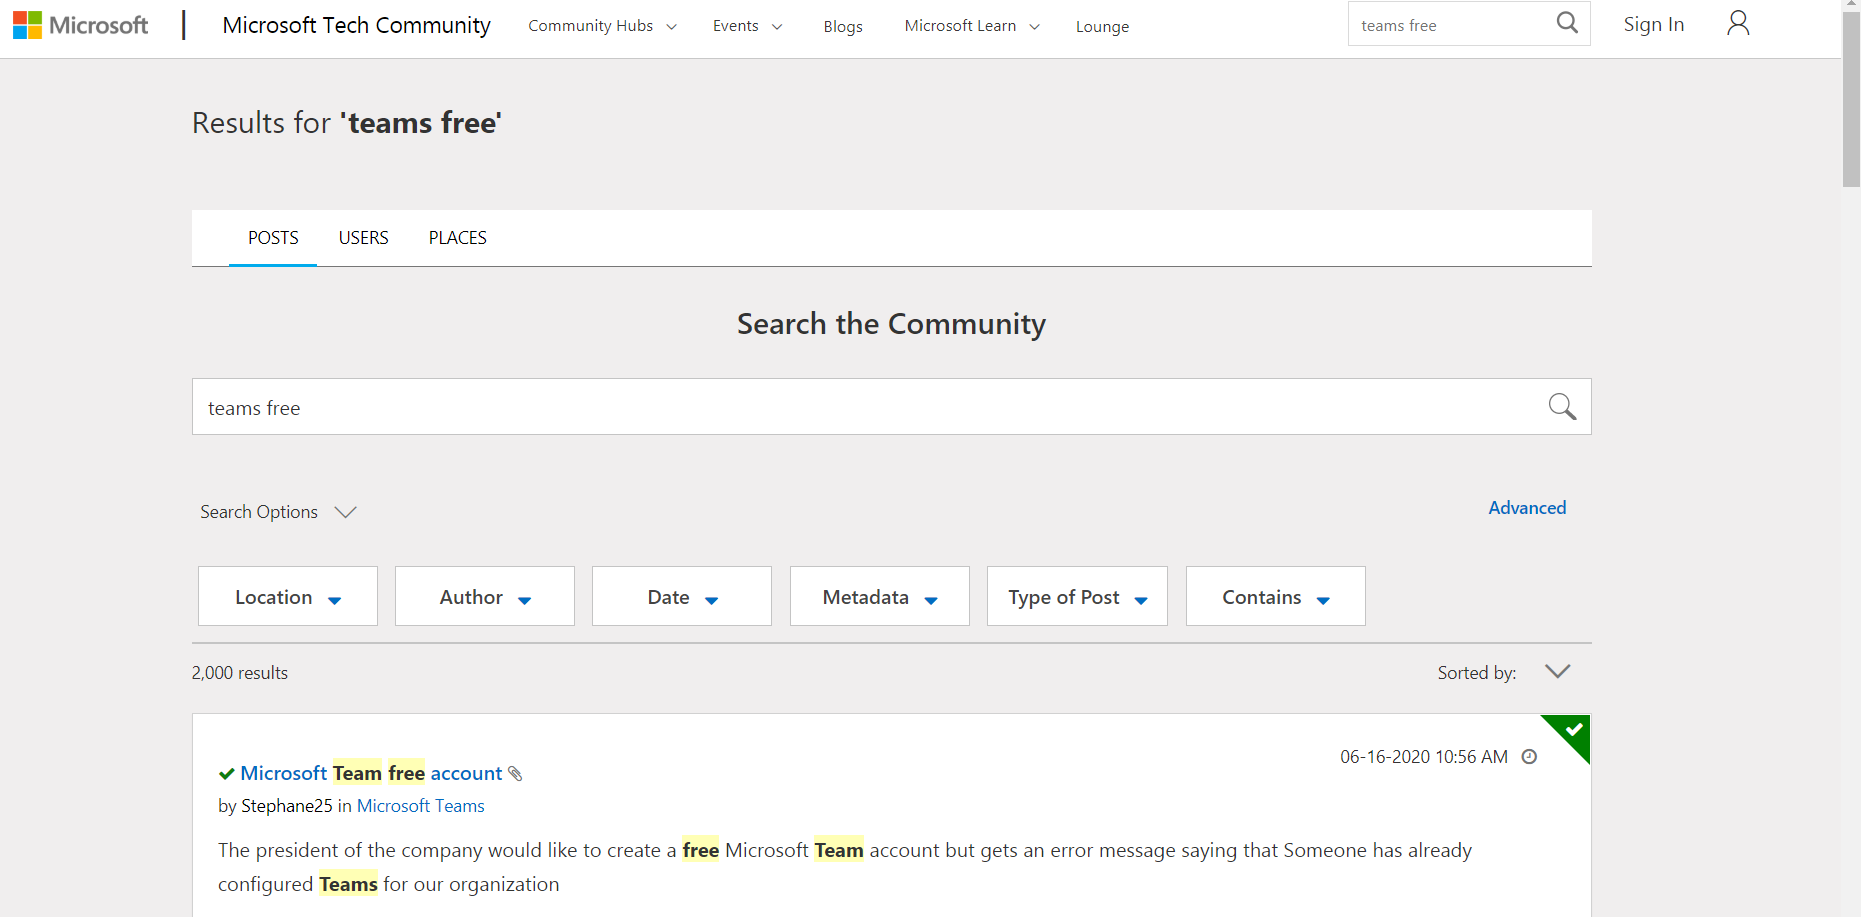This screenshot has width=1861, height=917.
Task: Click the user profile icon
Action: [1738, 23]
